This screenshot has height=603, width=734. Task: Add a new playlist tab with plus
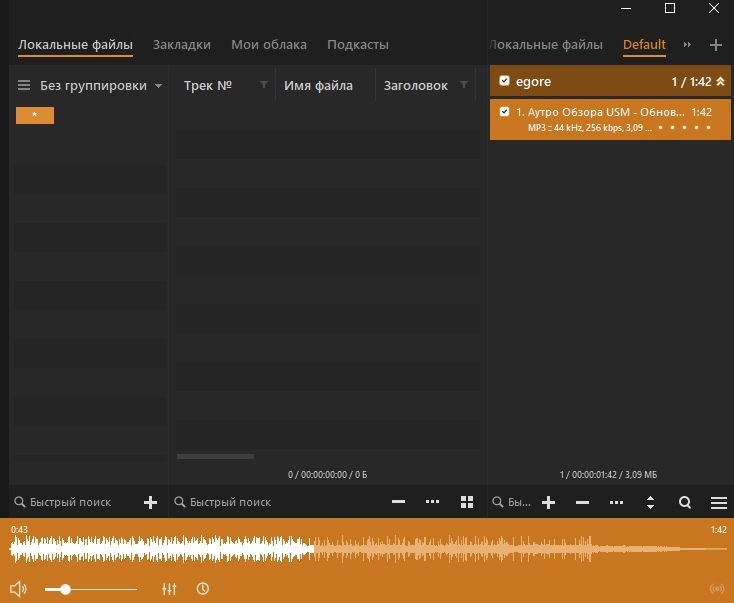[x=716, y=45]
